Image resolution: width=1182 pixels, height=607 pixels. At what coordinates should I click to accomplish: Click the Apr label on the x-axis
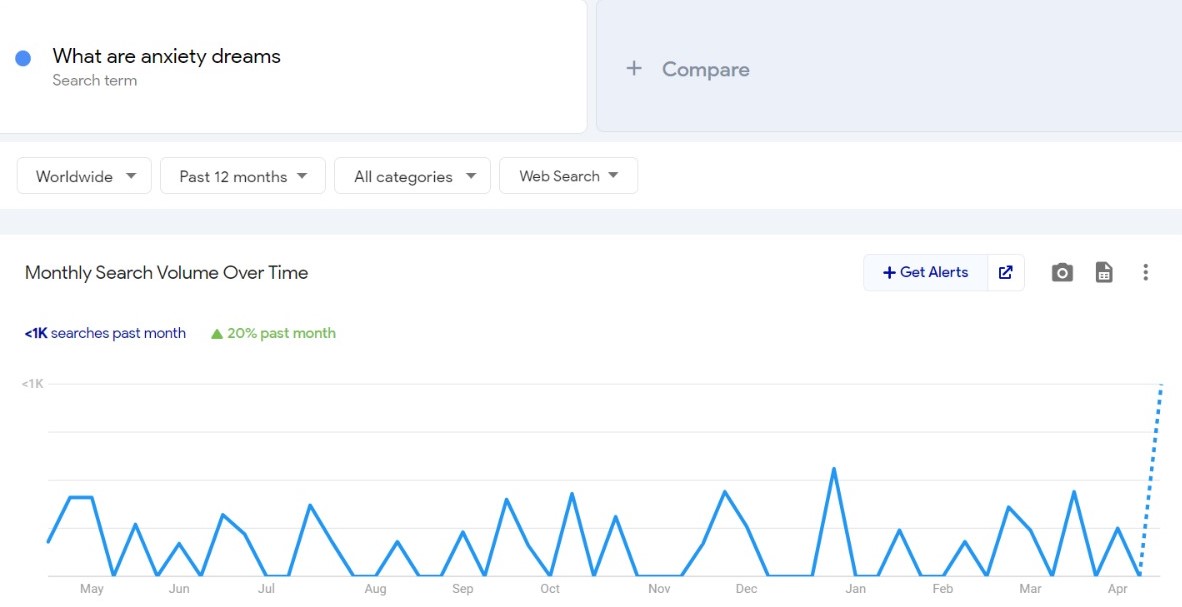1118,590
